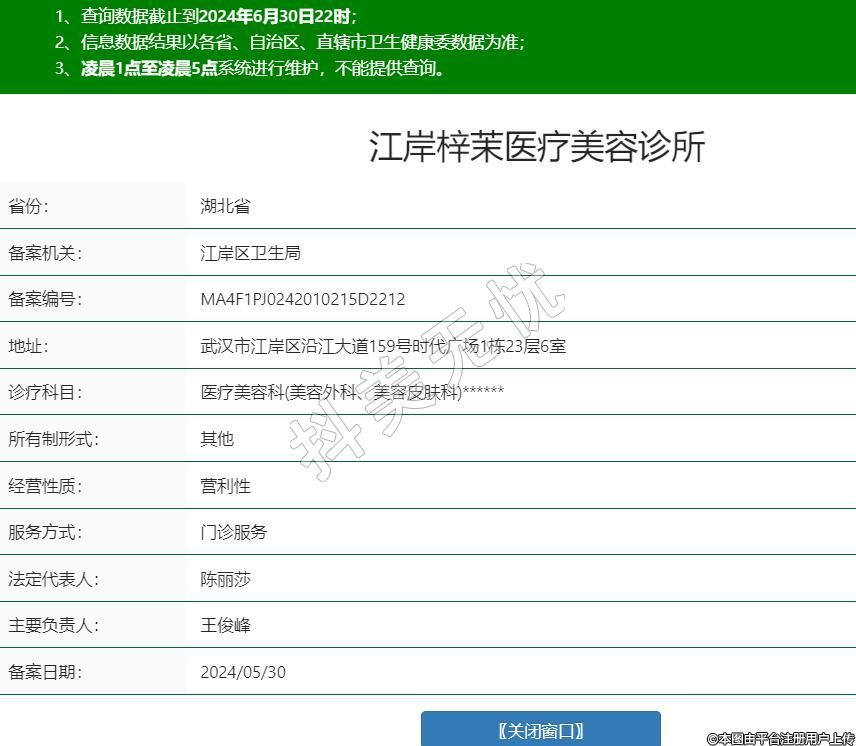
Task: Click the clinic title 江岸梓茉医疗美容诊所
Action: [537, 147]
